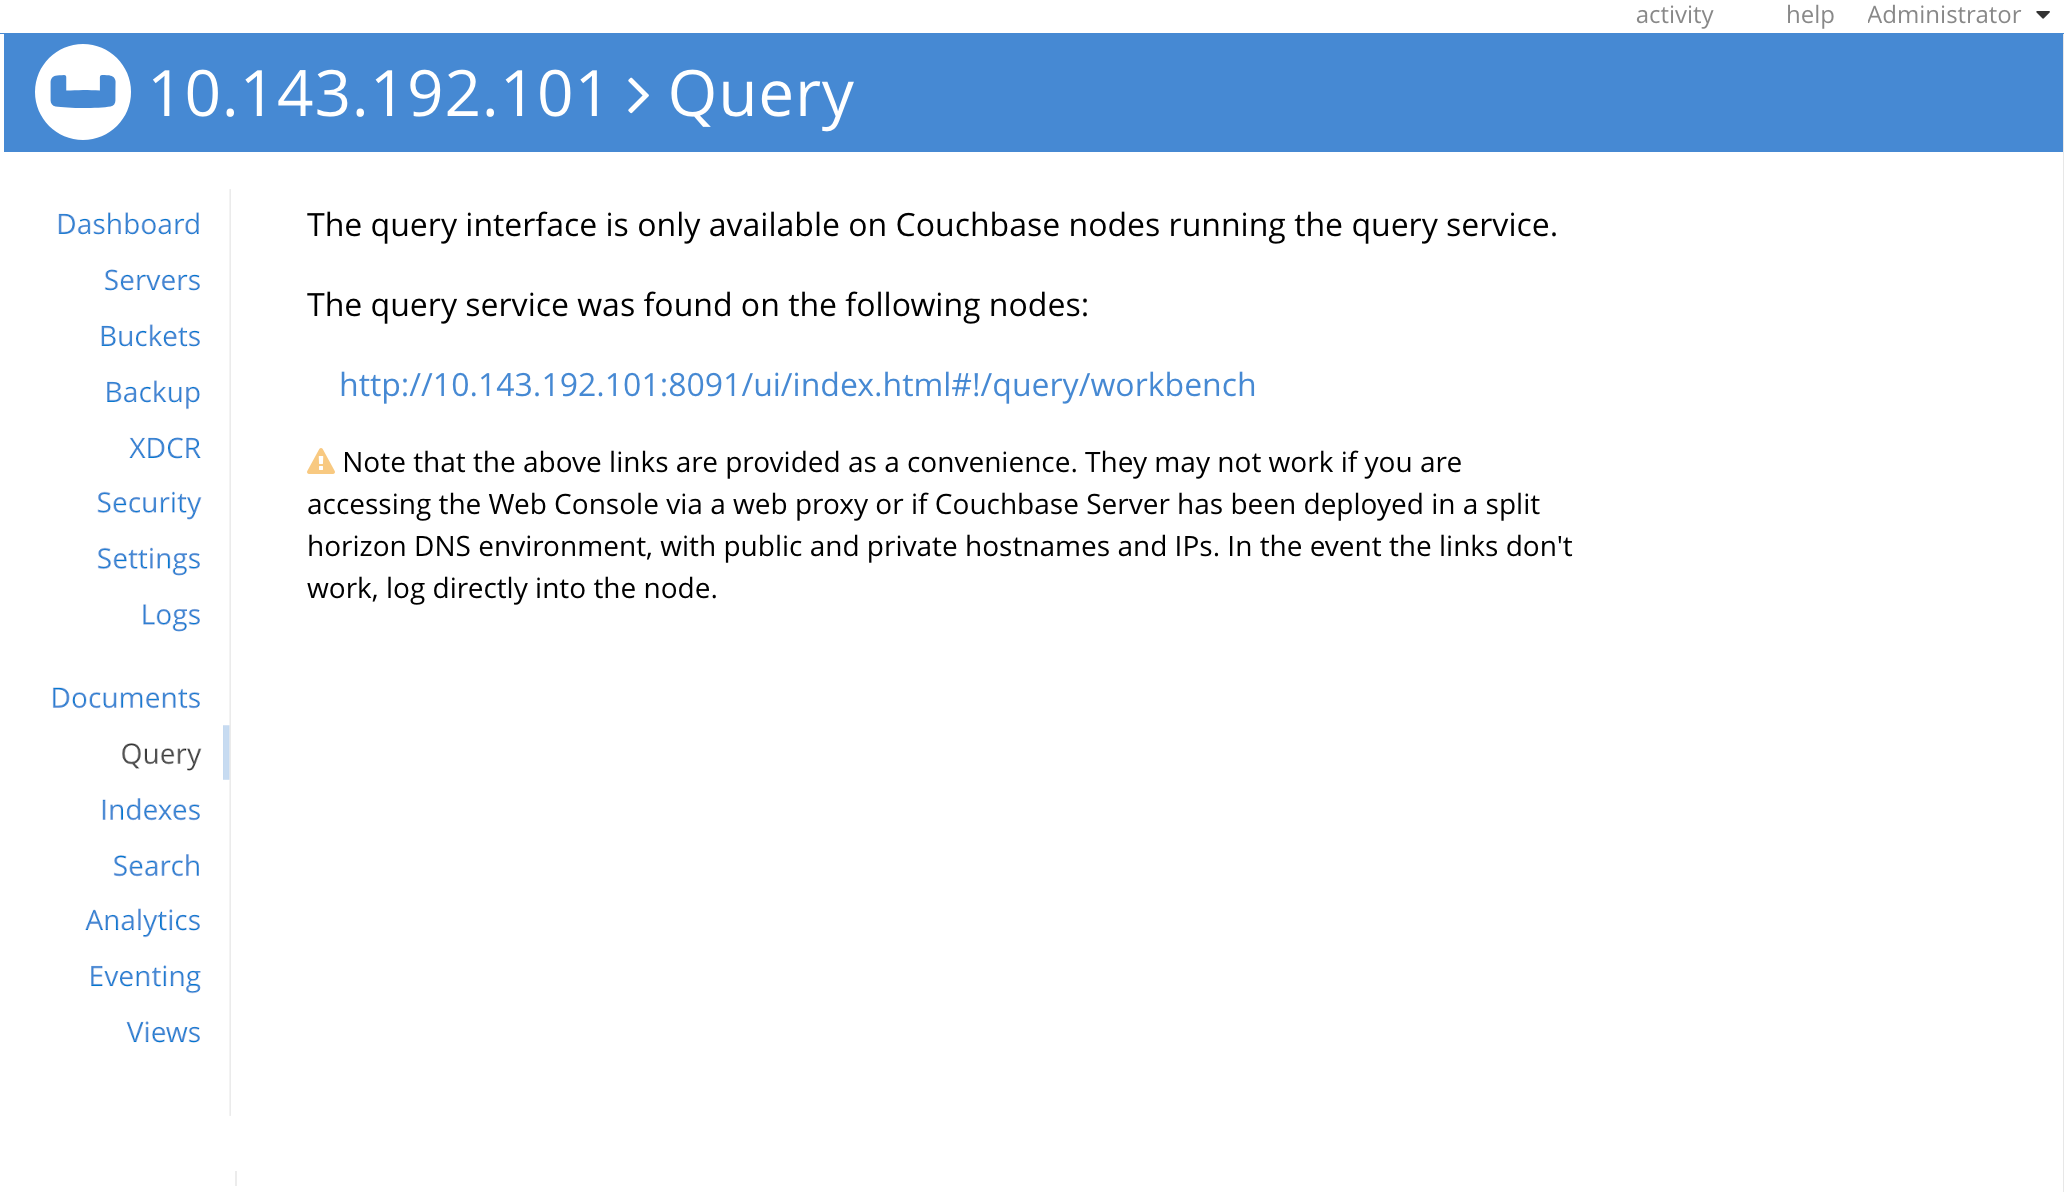
Task: Open the Logs viewer
Action: coord(169,613)
